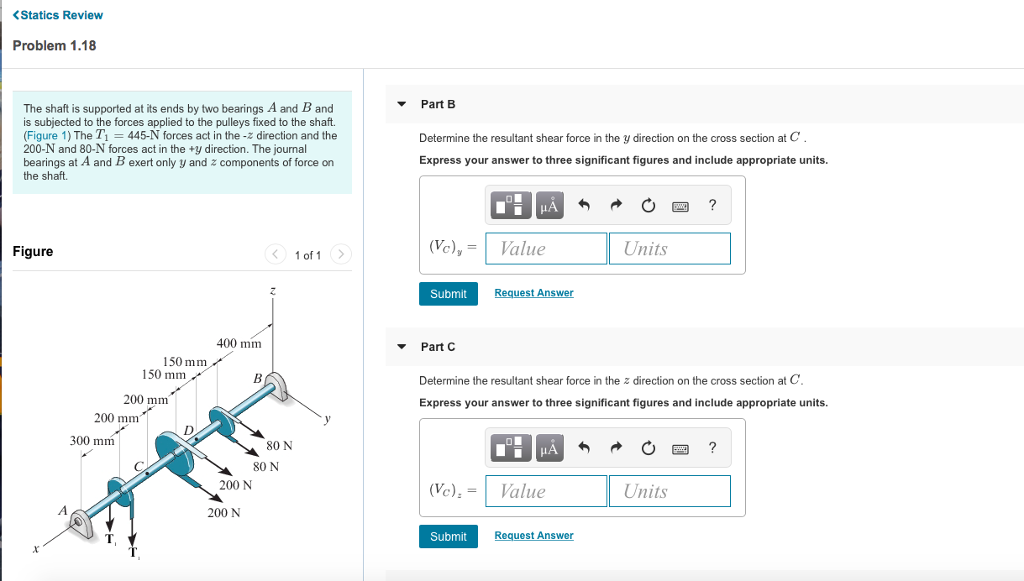
Task: Open templates icon in Part C toolbar
Action: (x=511, y=448)
